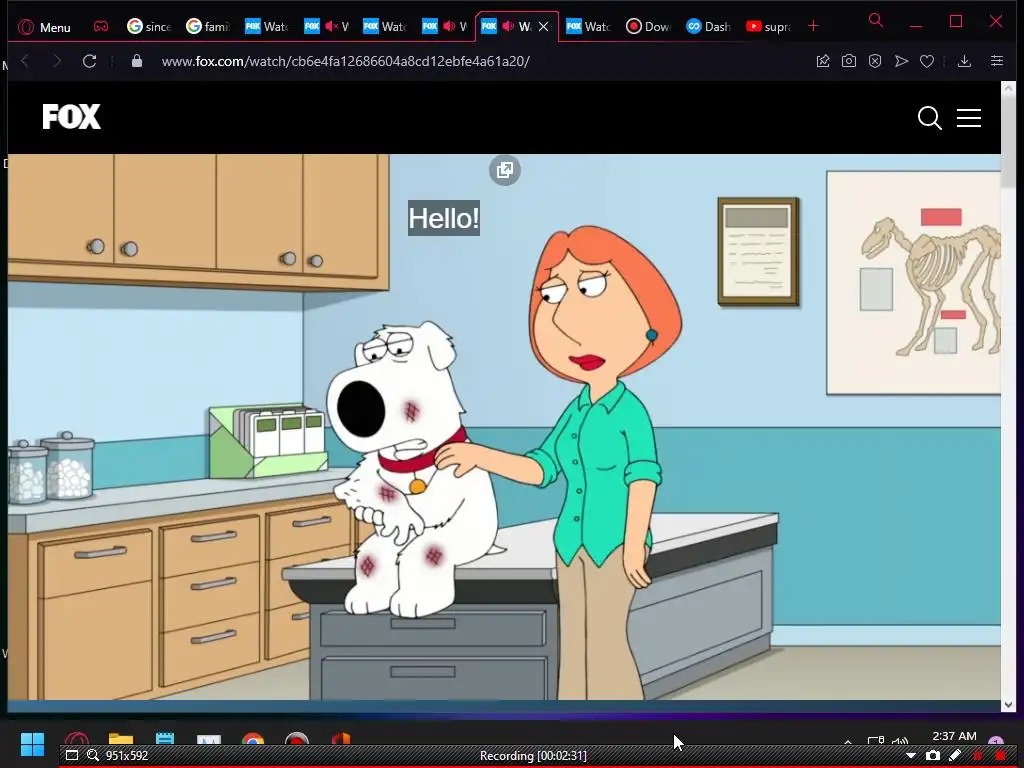Open the recorder pencil drawing tool
This screenshot has width=1024, height=768.
(x=955, y=756)
